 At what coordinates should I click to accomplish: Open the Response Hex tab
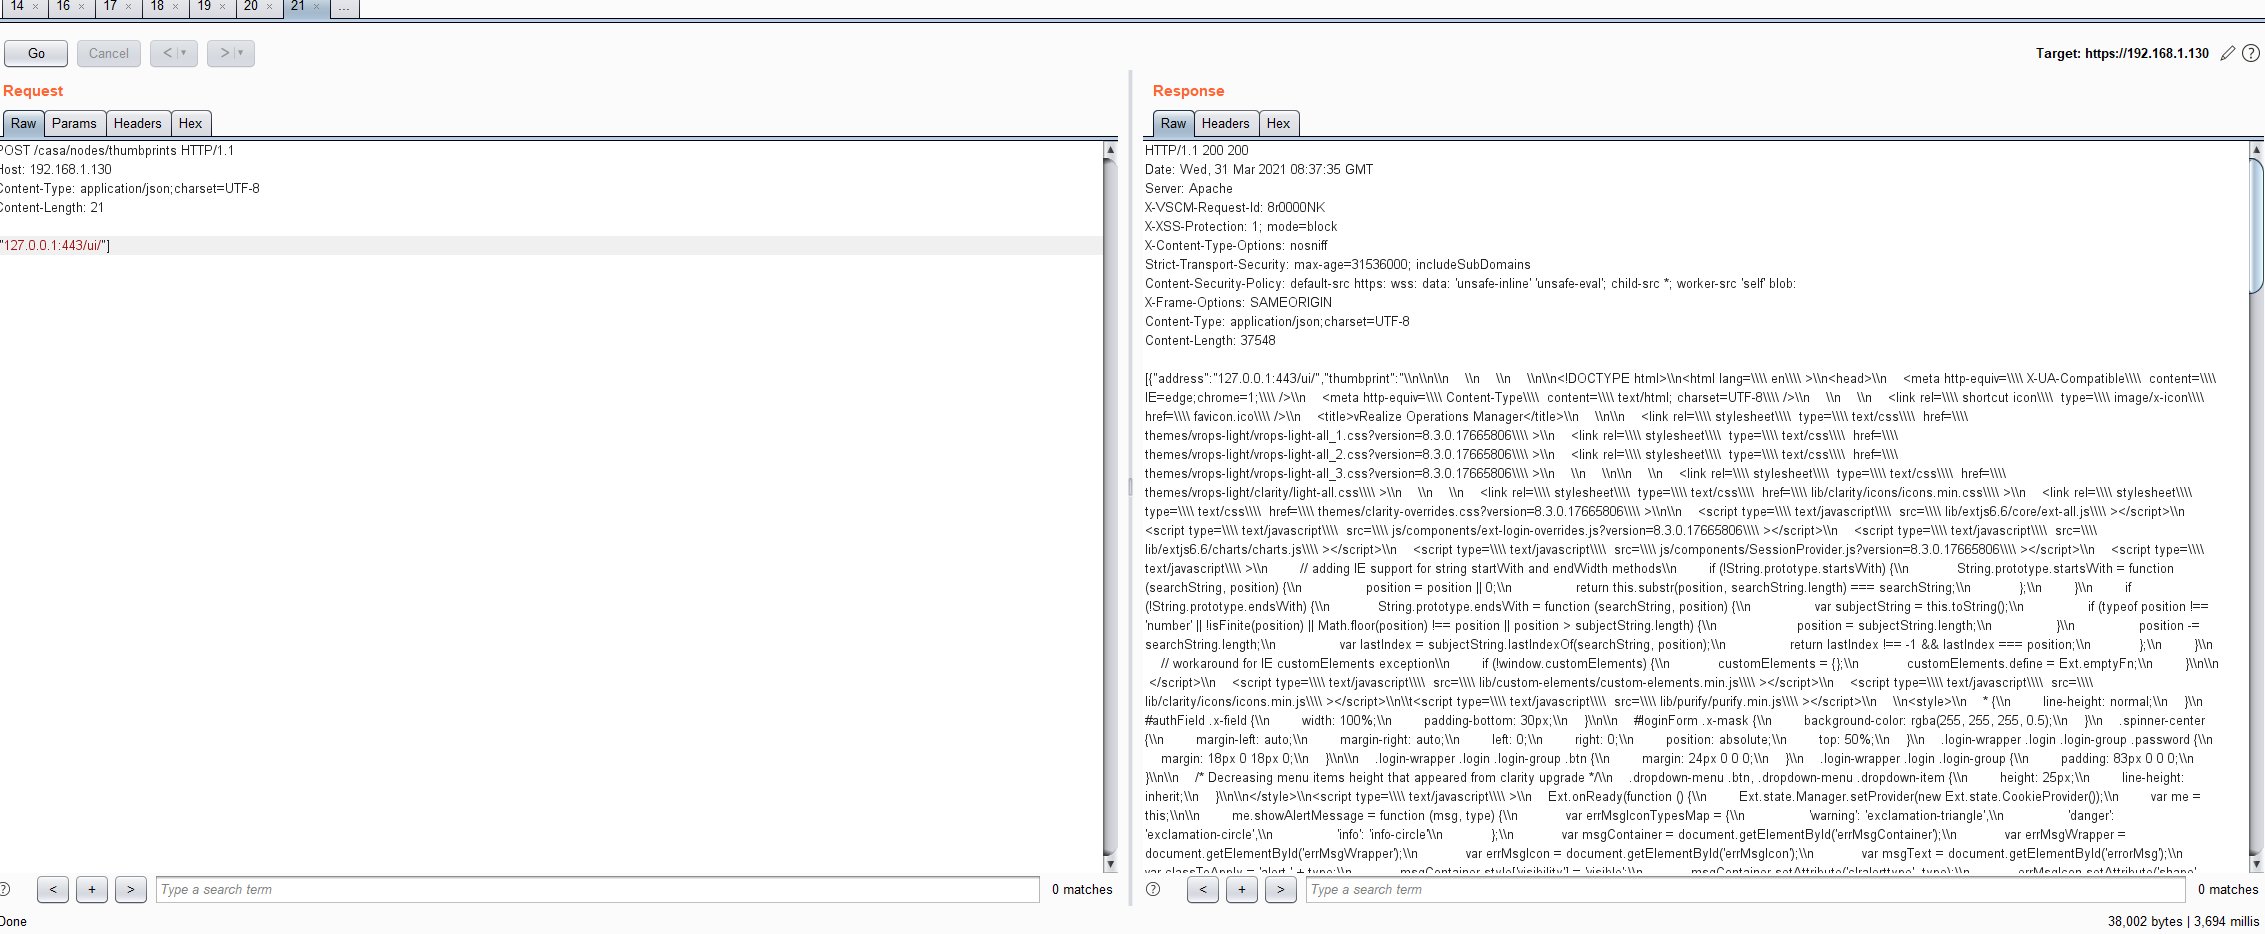pos(1278,124)
